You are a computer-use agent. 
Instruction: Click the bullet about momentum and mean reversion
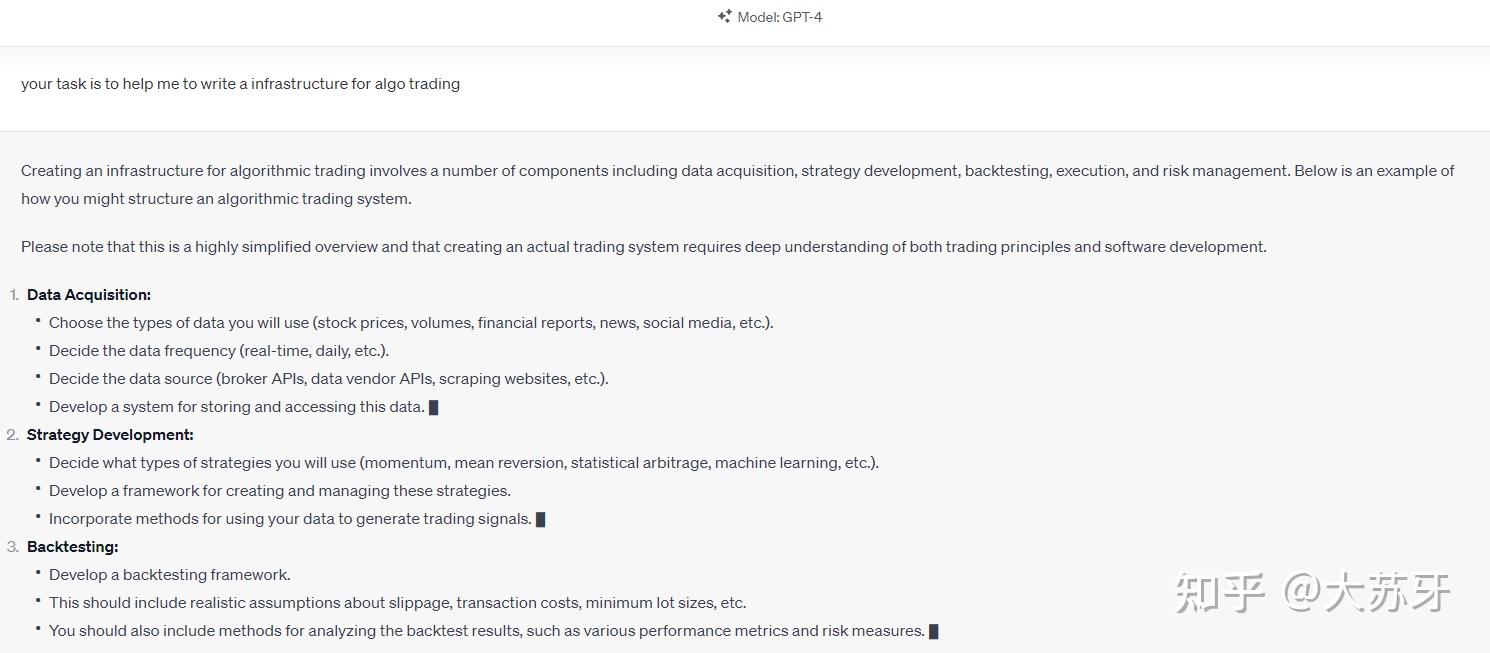pos(464,463)
